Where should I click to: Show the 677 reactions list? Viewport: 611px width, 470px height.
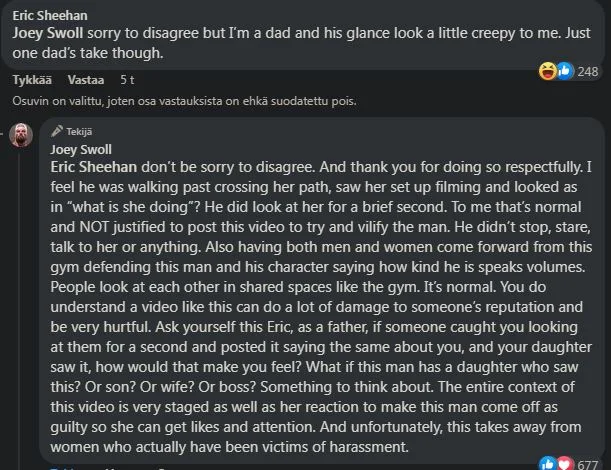587,463
